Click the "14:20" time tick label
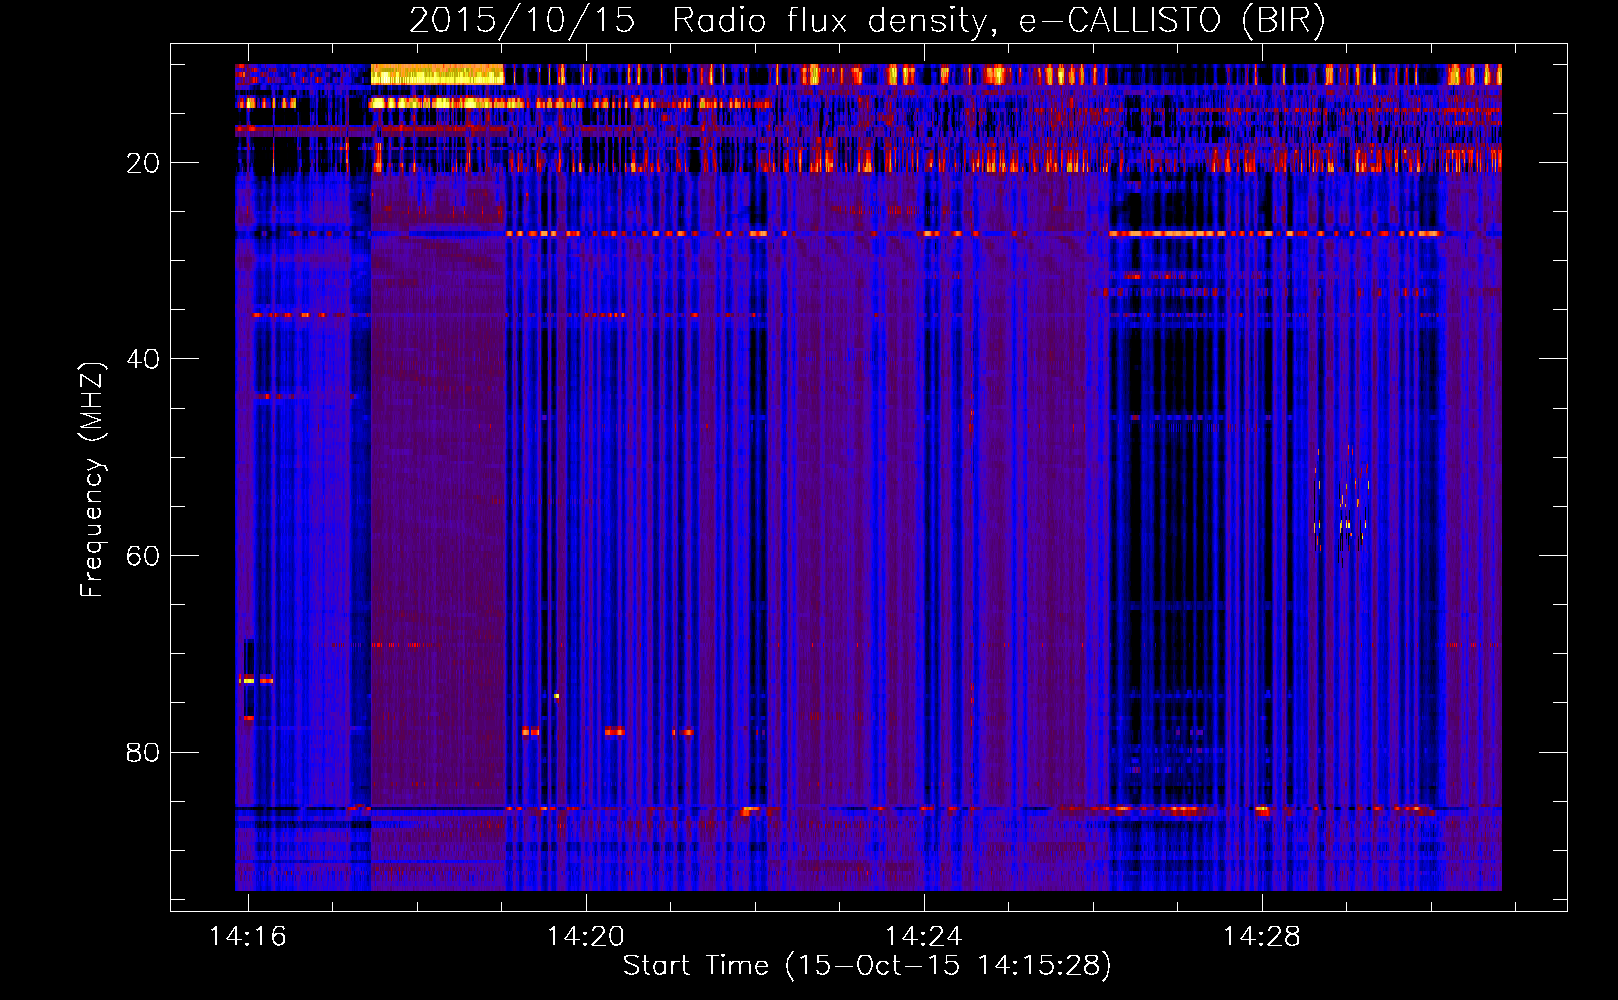 point(586,937)
